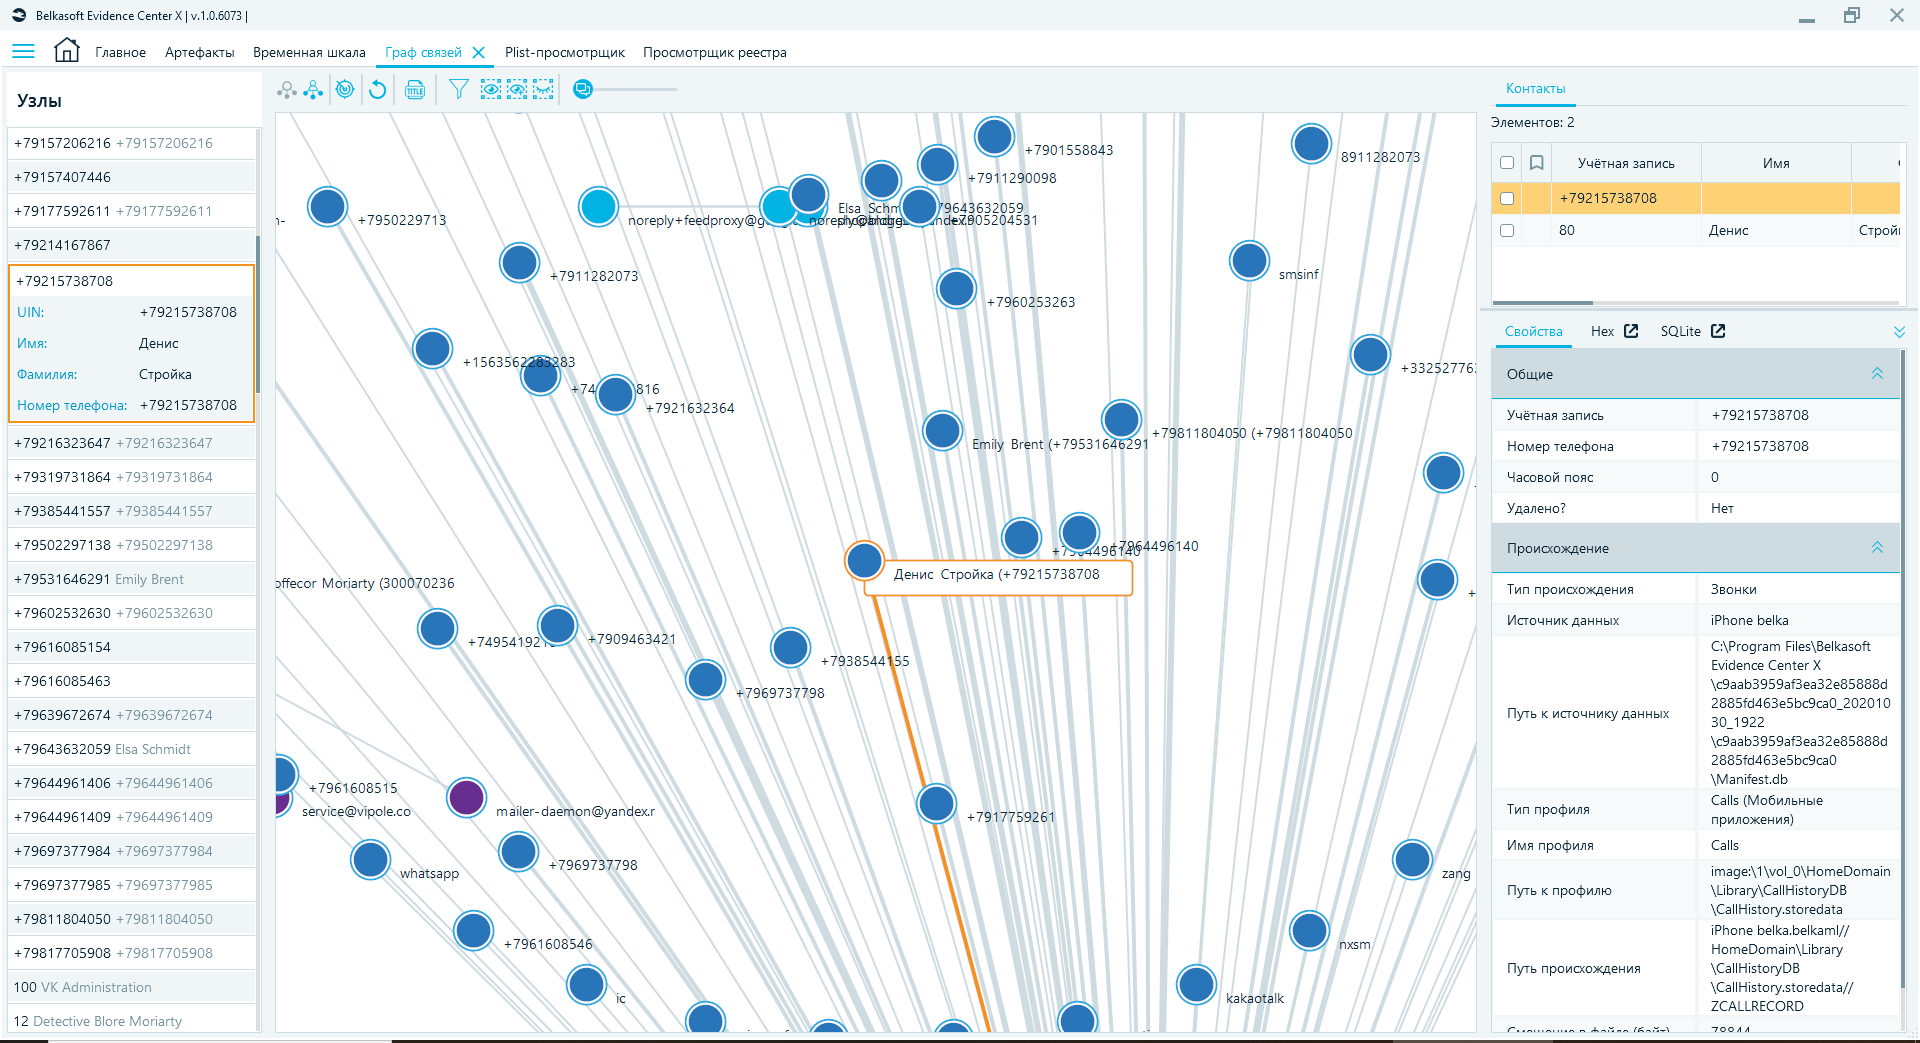Select node +79157206216 in list
Viewport: 1920px width, 1043px height.
pos(131,143)
